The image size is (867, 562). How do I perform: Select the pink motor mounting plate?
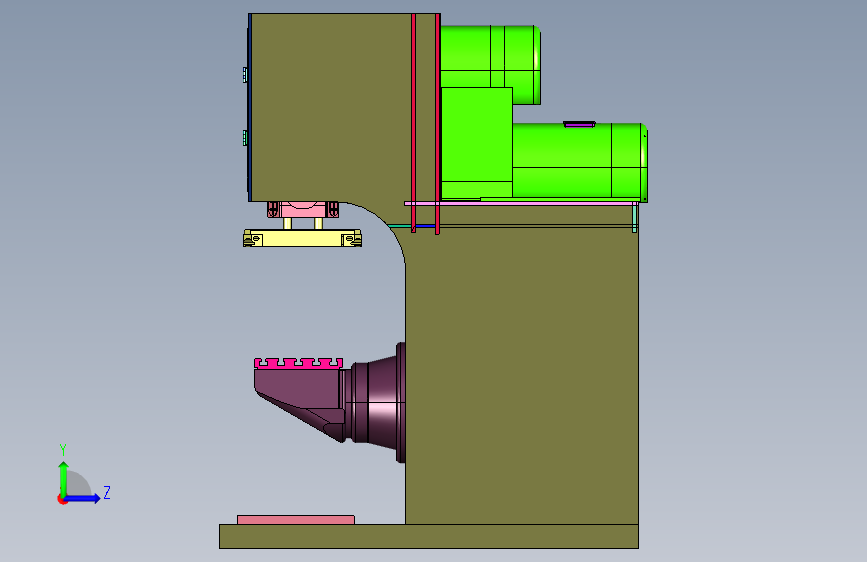pos(521,204)
